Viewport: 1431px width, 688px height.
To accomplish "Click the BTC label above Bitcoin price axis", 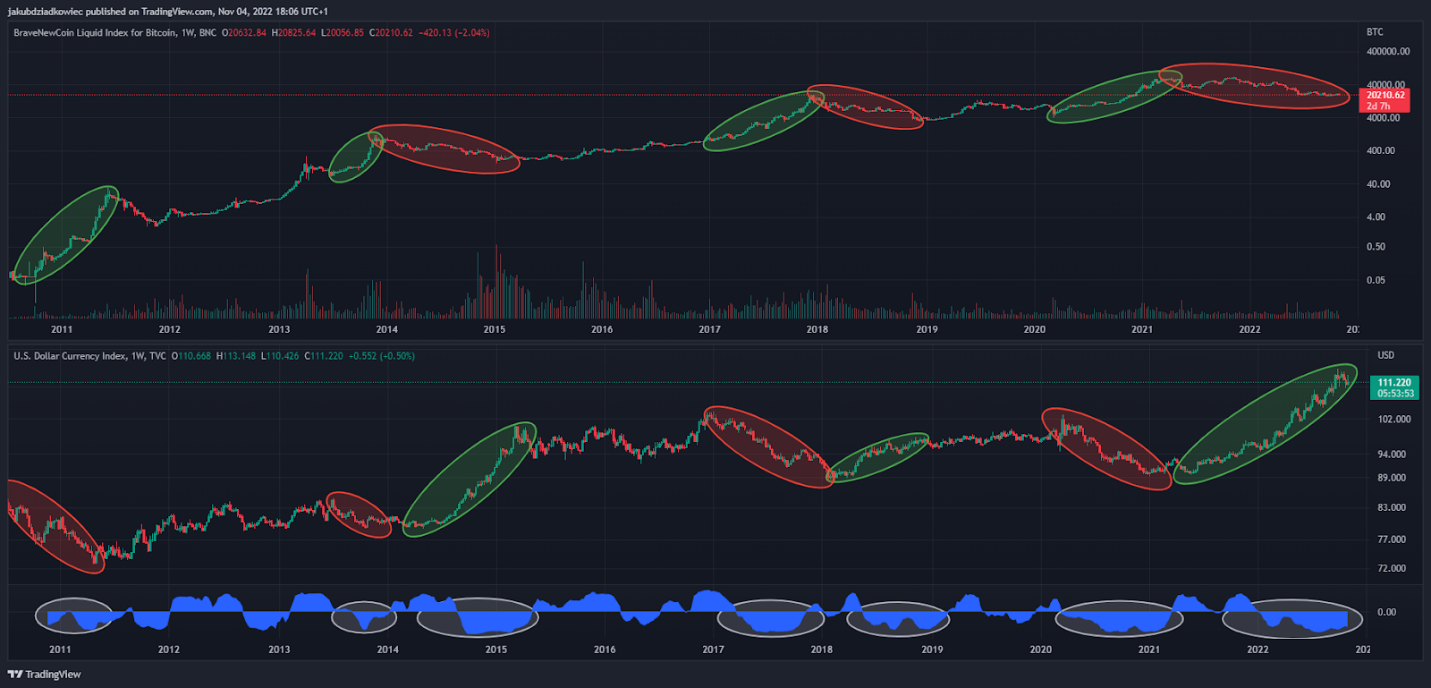I will (x=1375, y=33).
